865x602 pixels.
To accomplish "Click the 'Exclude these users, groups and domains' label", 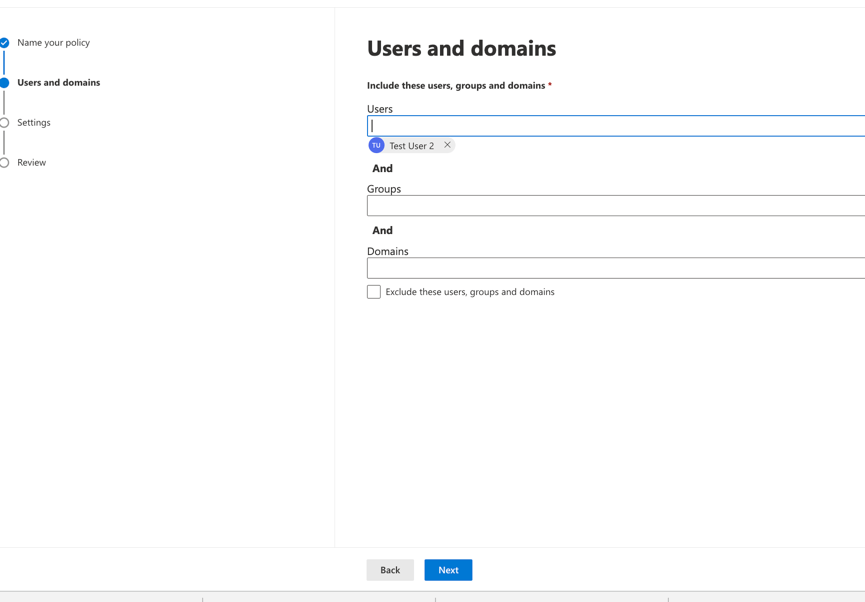I will 469,292.
